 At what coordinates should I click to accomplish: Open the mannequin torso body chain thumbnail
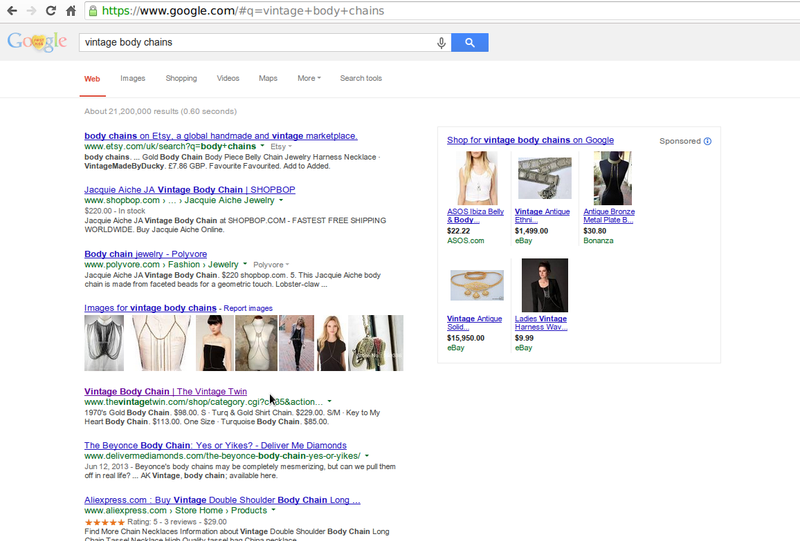tap(256, 343)
